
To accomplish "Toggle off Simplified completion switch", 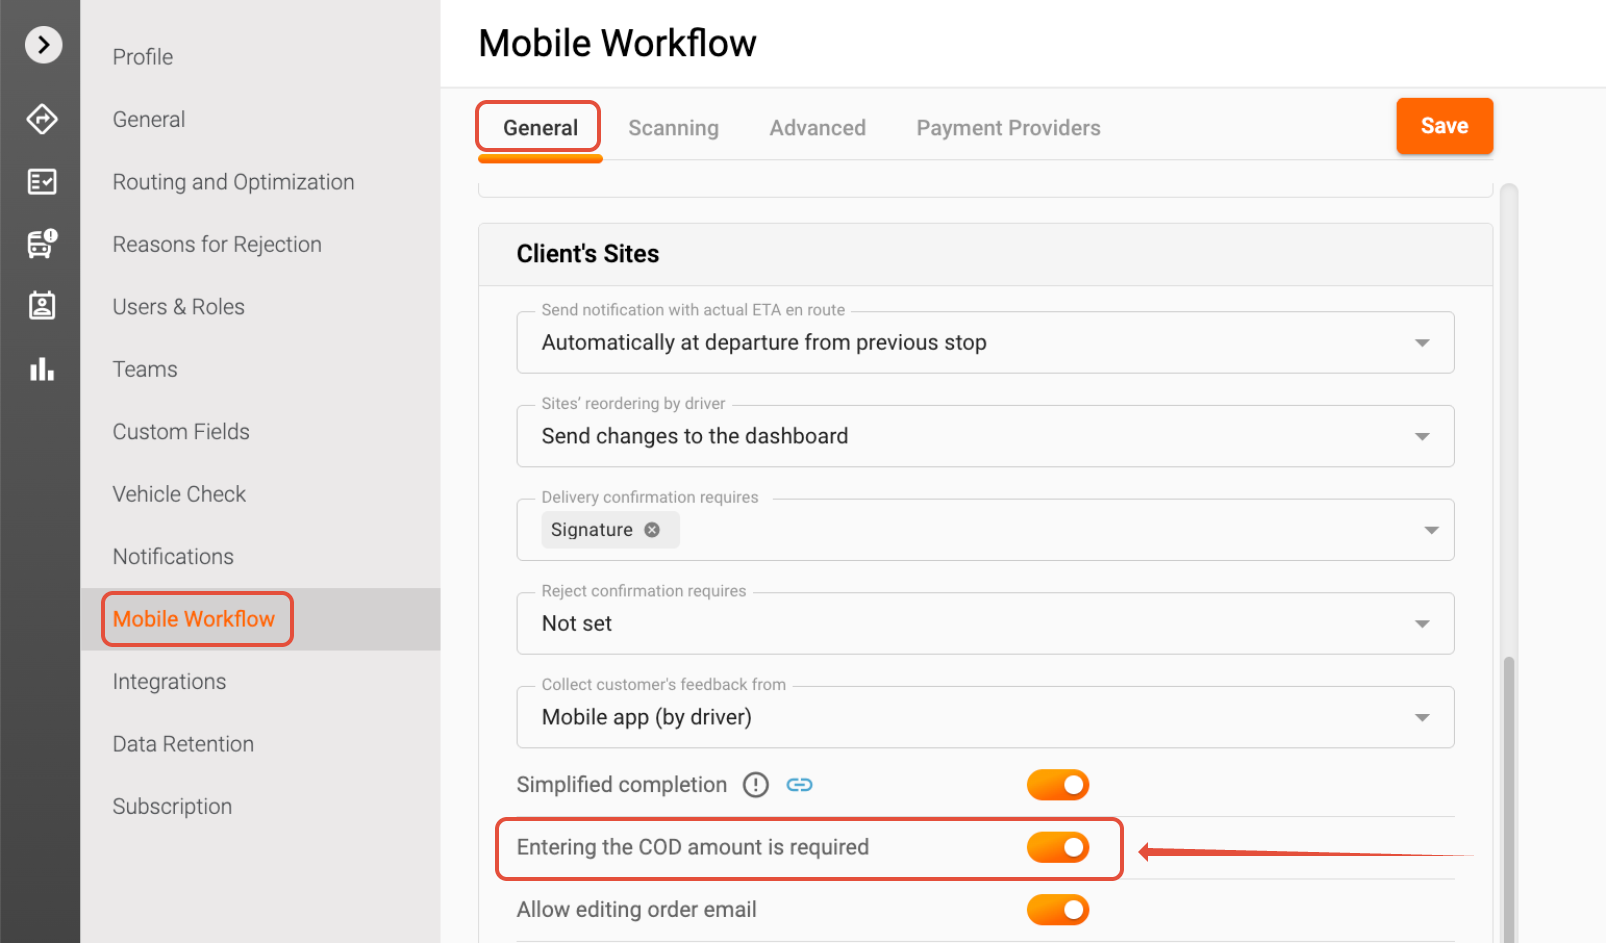I will [1057, 785].
